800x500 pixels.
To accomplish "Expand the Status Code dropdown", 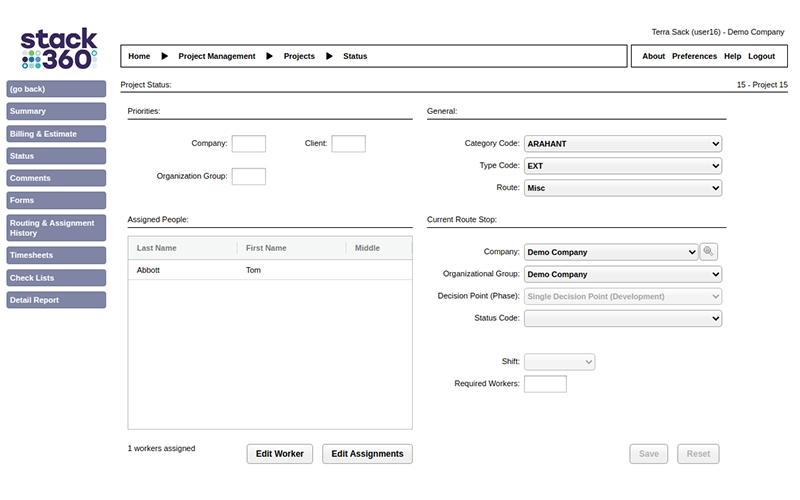I will pos(622,318).
